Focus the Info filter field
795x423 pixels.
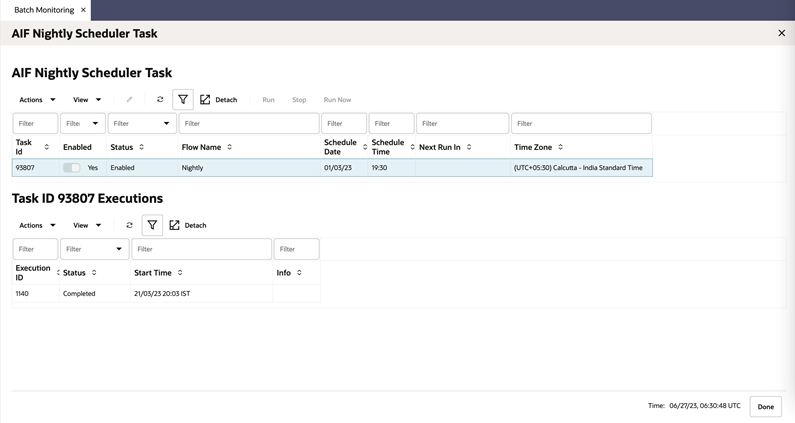click(297, 249)
